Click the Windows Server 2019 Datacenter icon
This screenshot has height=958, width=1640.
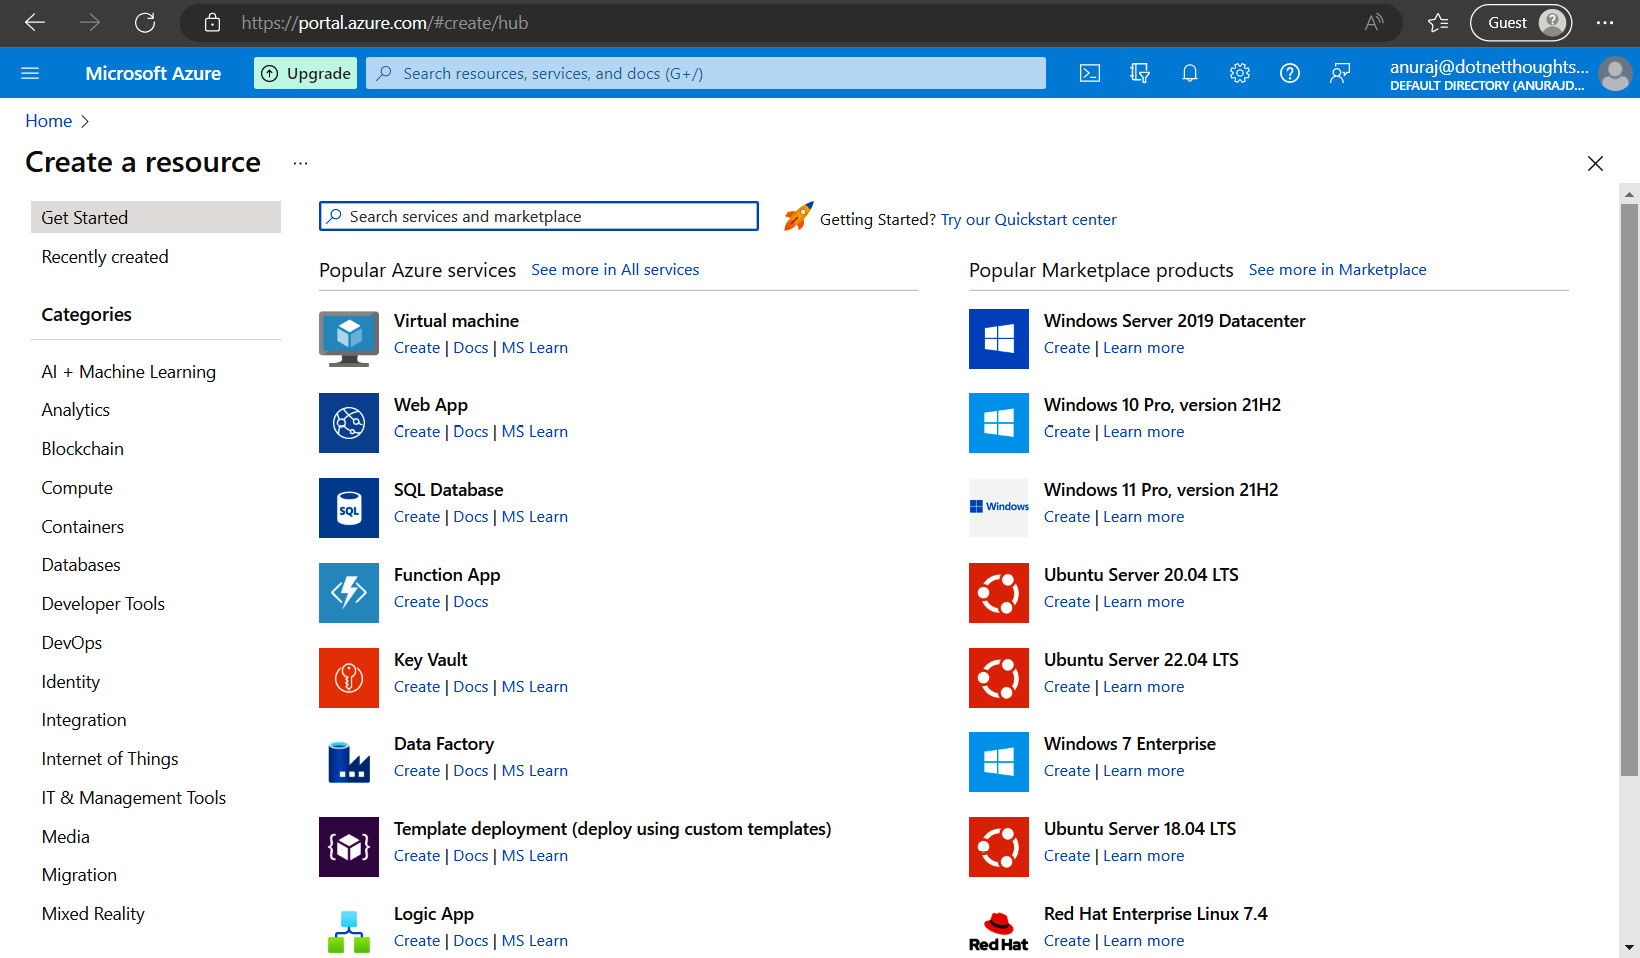(999, 339)
